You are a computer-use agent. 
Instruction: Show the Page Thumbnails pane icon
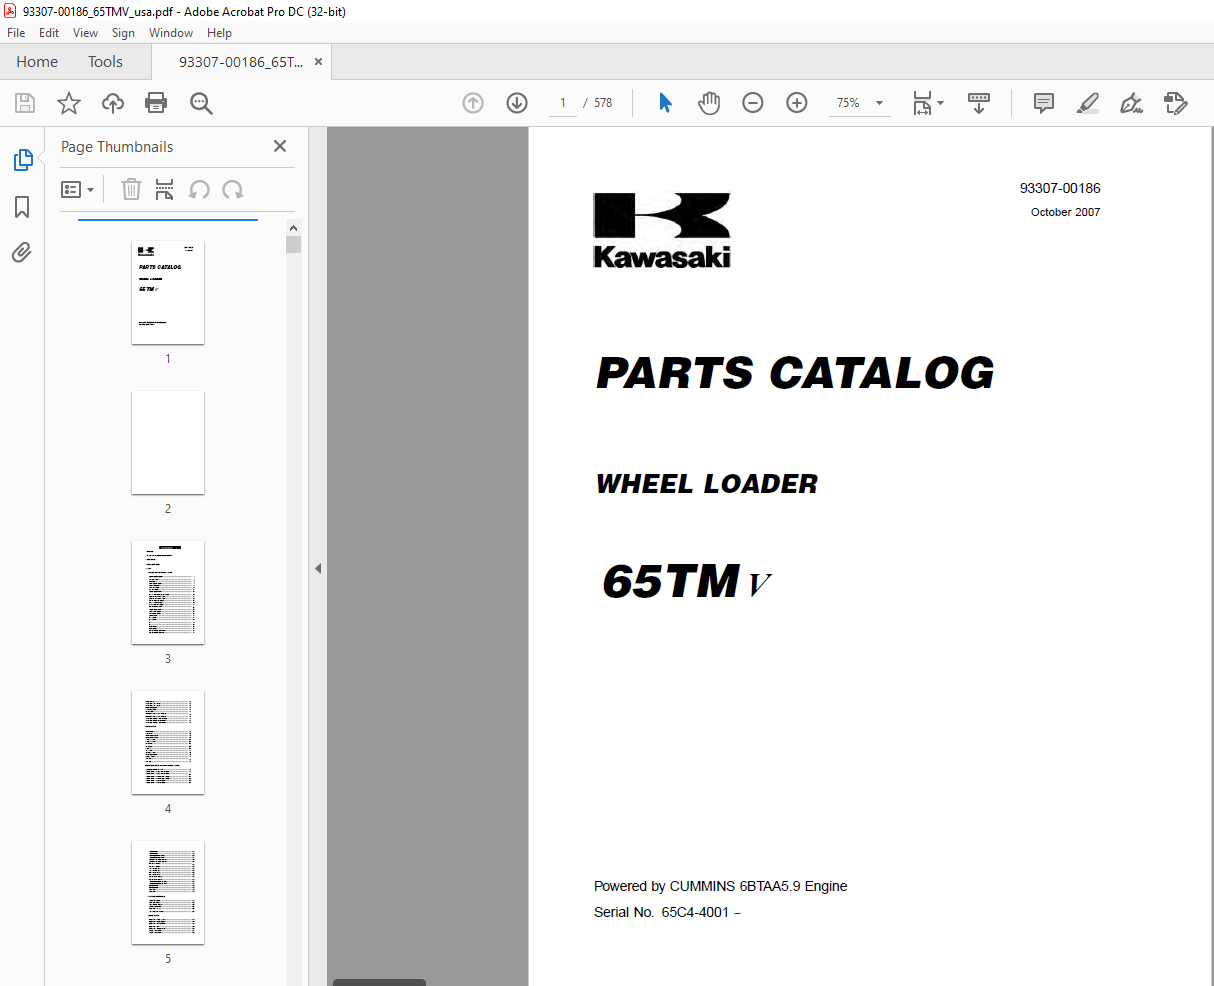[x=22, y=160]
